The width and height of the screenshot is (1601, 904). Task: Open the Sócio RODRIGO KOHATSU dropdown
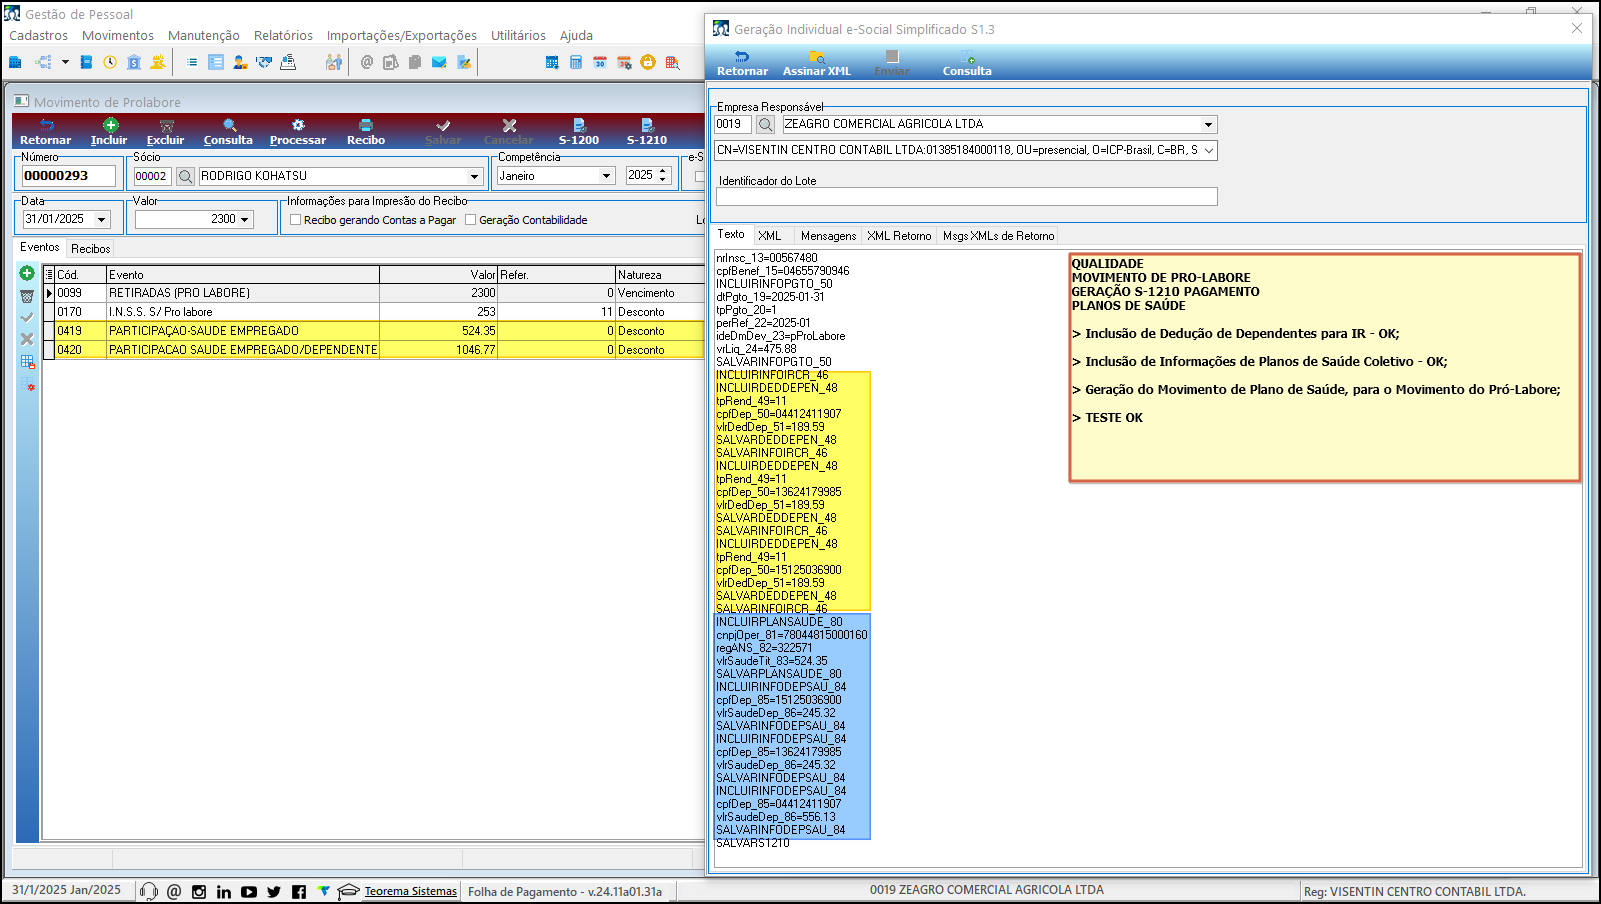[x=475, y=176]
